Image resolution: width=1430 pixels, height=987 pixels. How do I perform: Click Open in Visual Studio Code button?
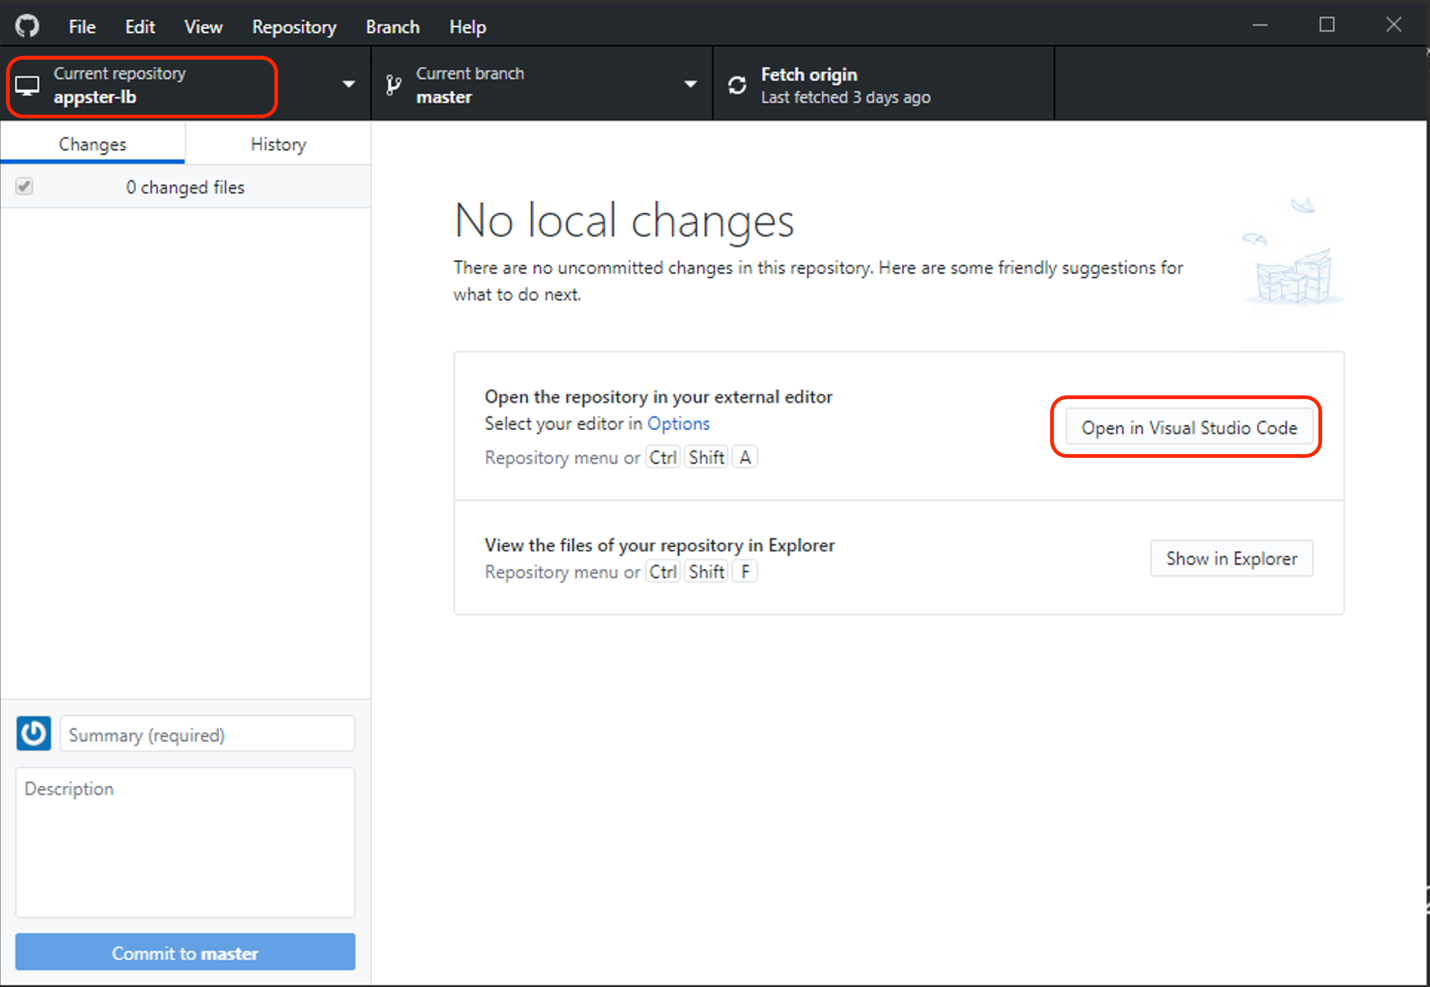click(x=1189, y=427)
